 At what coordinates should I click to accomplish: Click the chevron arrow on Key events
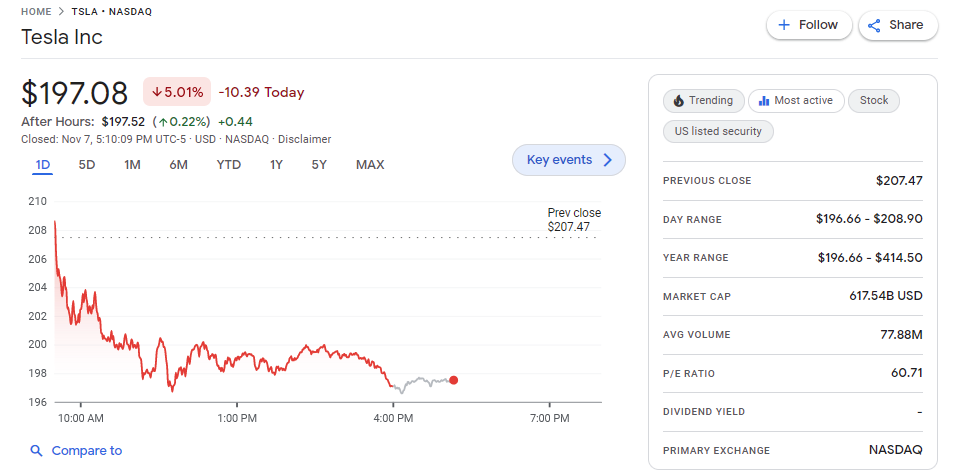(x=607, y=160)
